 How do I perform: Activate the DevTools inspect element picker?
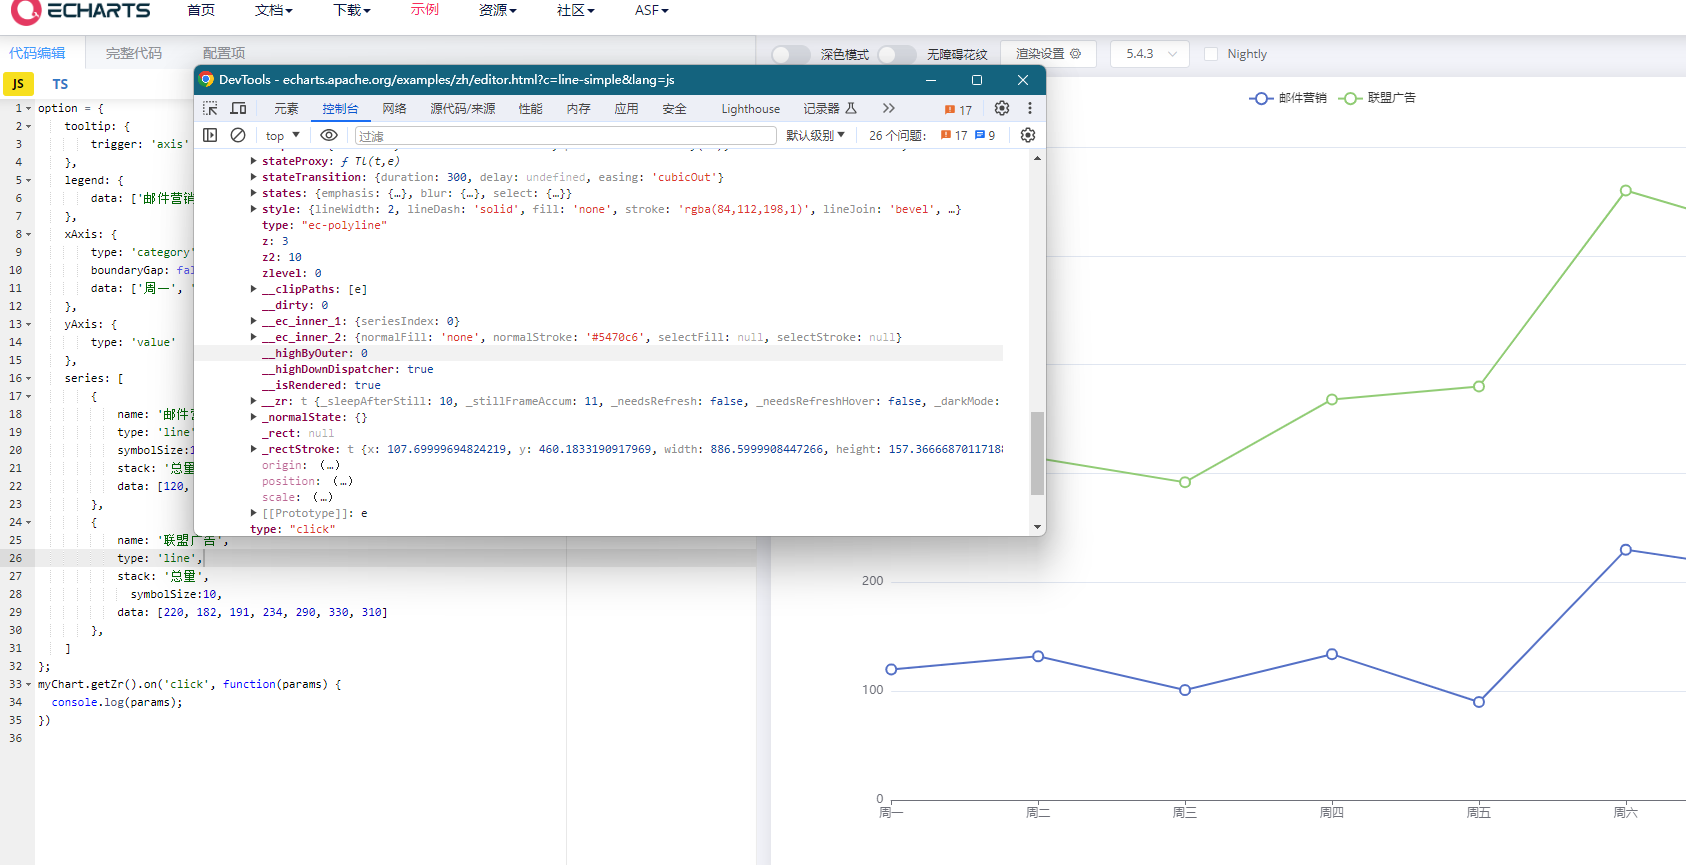pyautogui.click(x=210, y=108)
